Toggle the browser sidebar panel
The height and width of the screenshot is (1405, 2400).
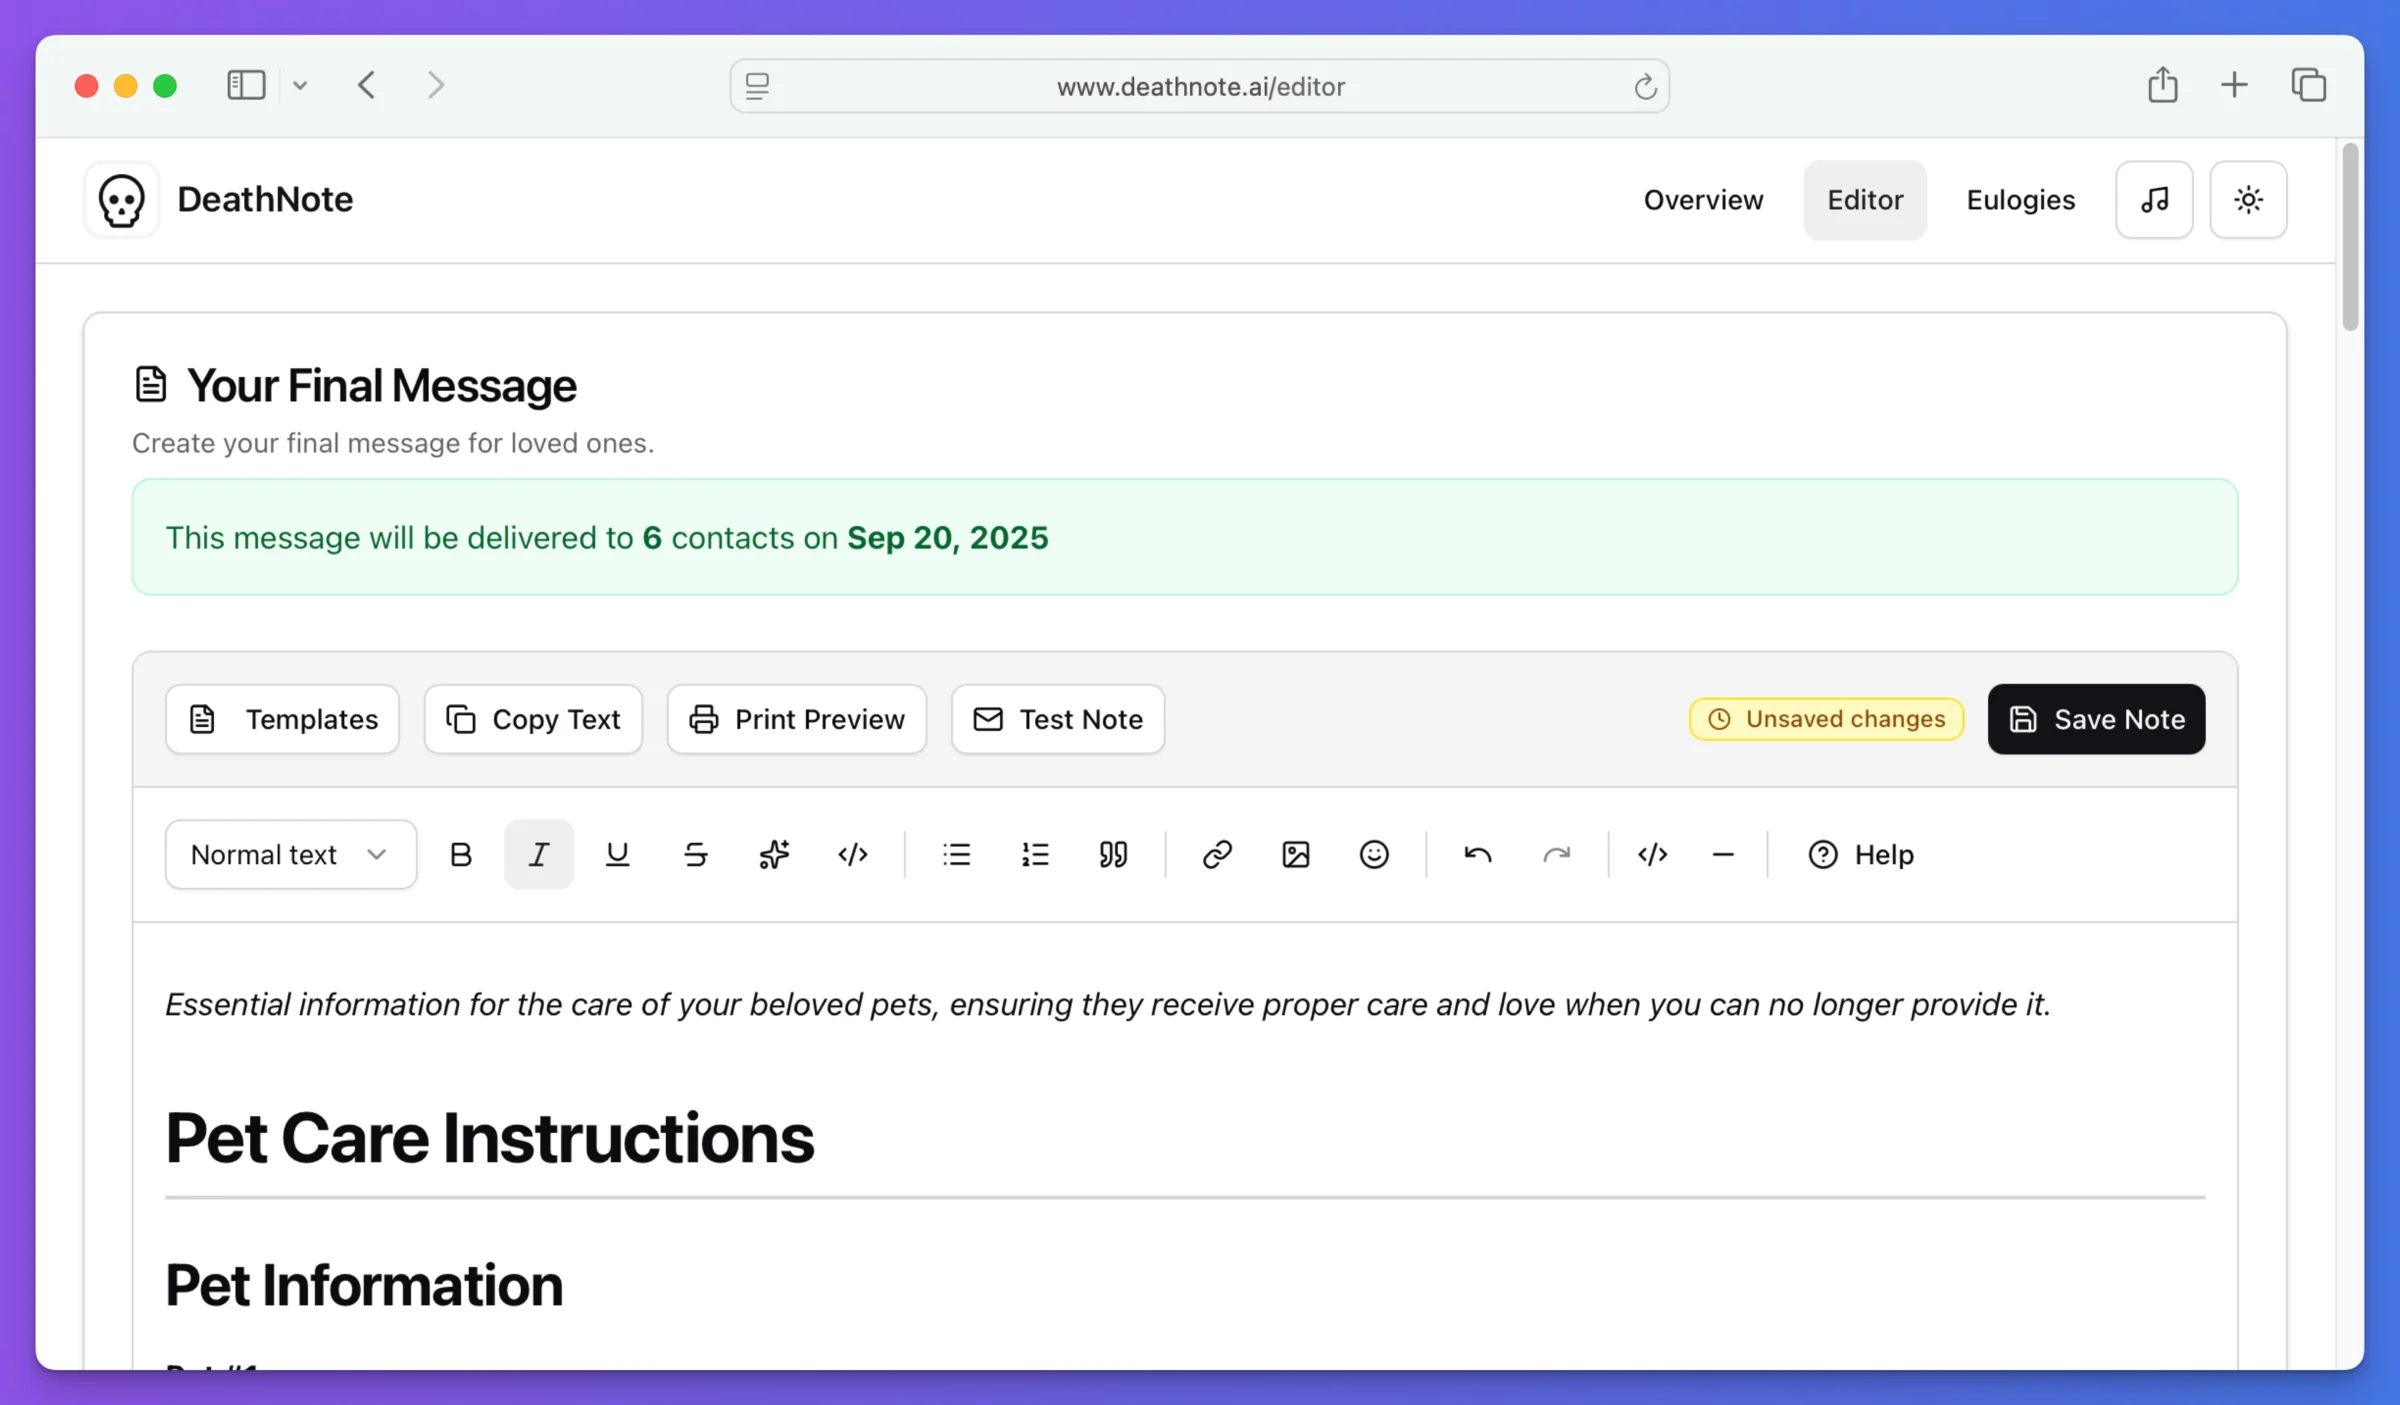tap(246, 85)
